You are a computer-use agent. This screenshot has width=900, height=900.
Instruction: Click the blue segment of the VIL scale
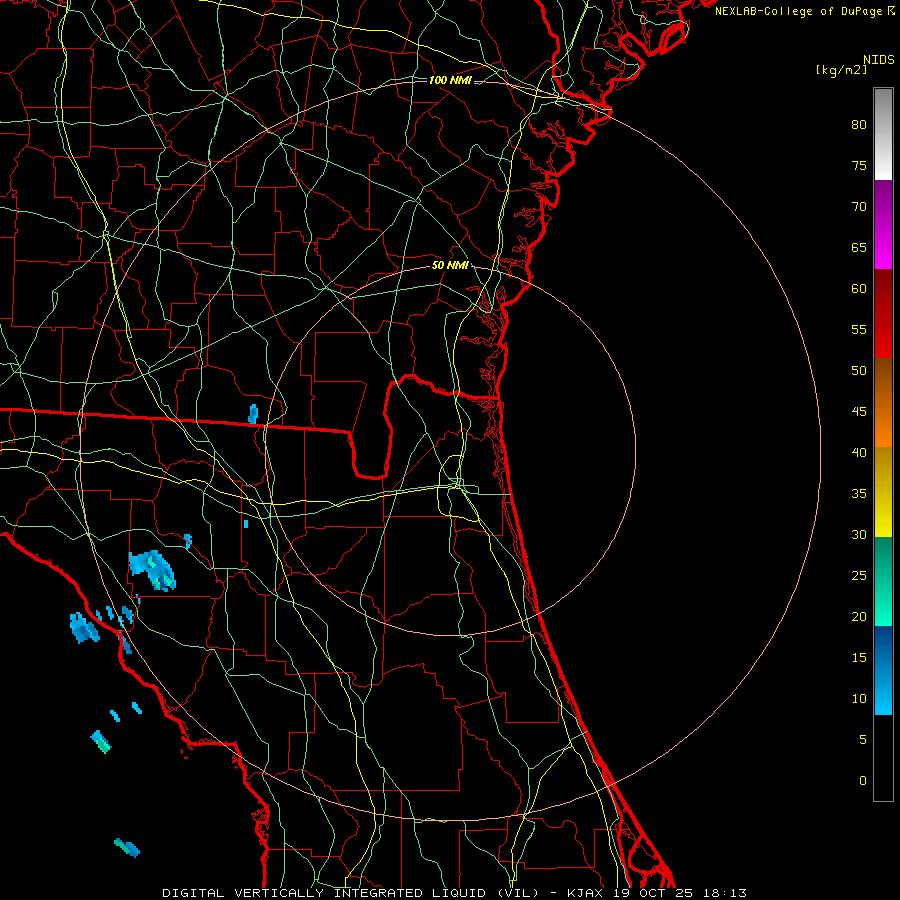pyautogui.click(x=883, y=670)
